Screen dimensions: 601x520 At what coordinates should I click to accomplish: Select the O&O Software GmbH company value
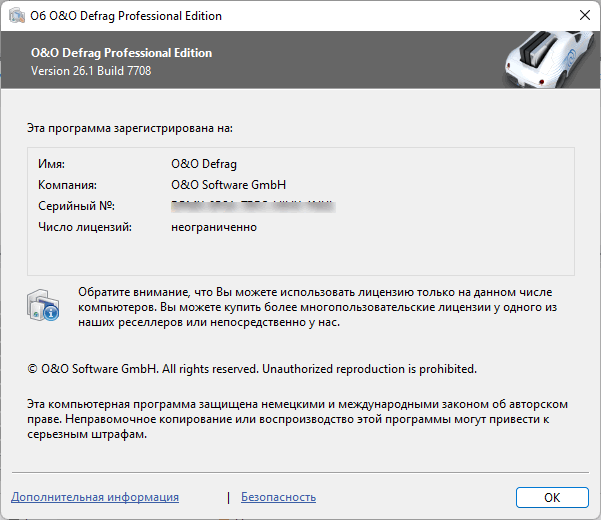click(229, 185)
